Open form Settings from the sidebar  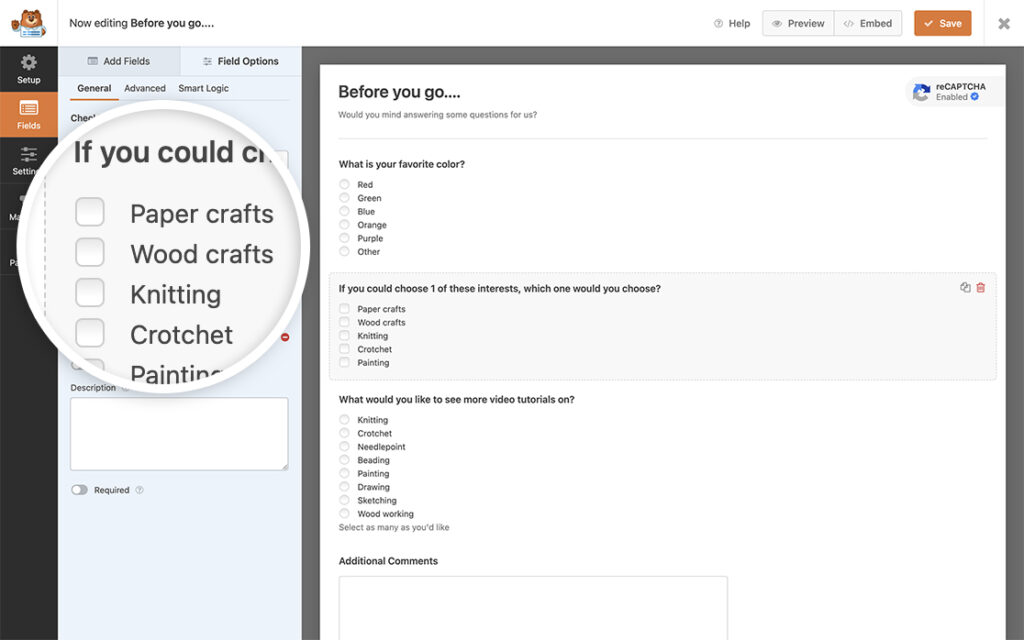pos(28,160)
